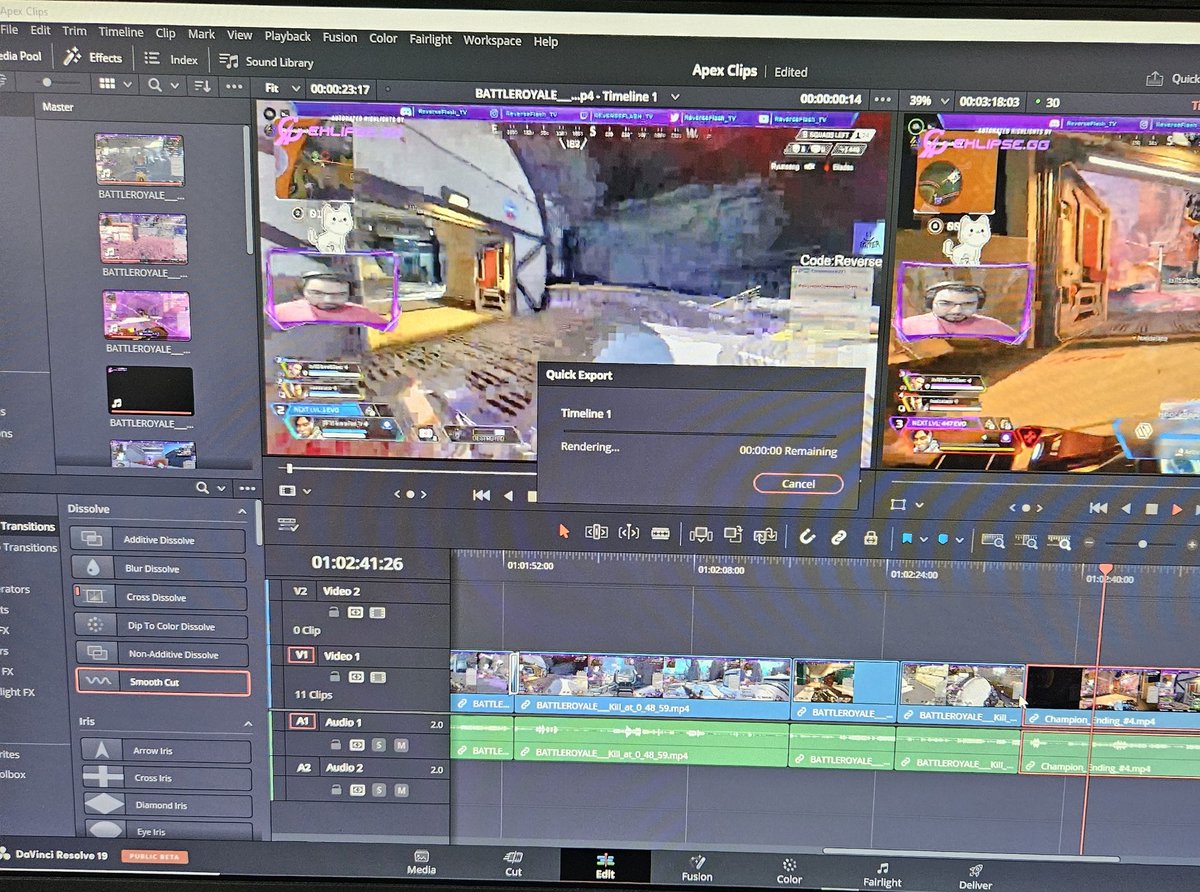Open the Playback menu
The image size is (1200, 892).
pyautogui.click(x=288, y=36)
